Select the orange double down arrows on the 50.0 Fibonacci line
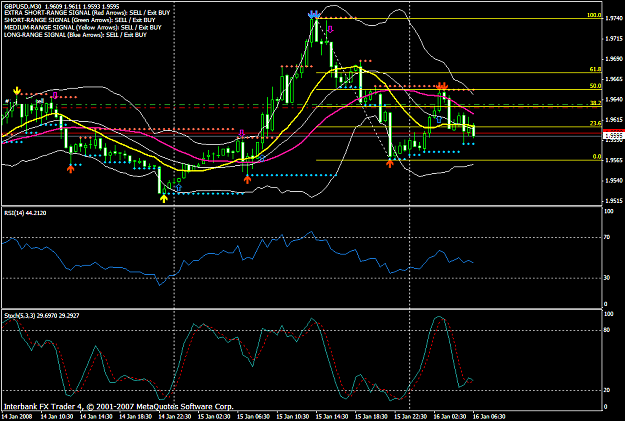Image resolution: width=625 pixels, height=421 pixels. tap(442, 85)
